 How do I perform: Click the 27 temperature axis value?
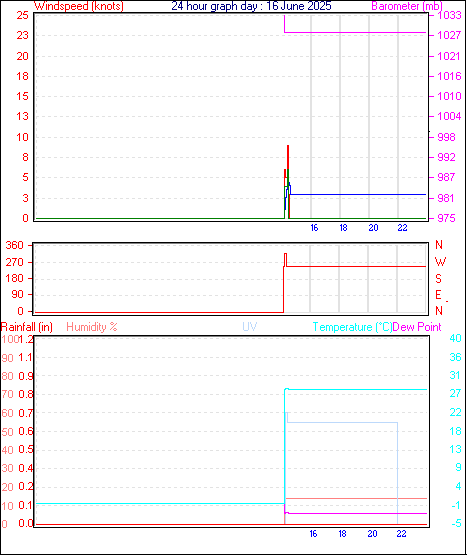[455, 393]
